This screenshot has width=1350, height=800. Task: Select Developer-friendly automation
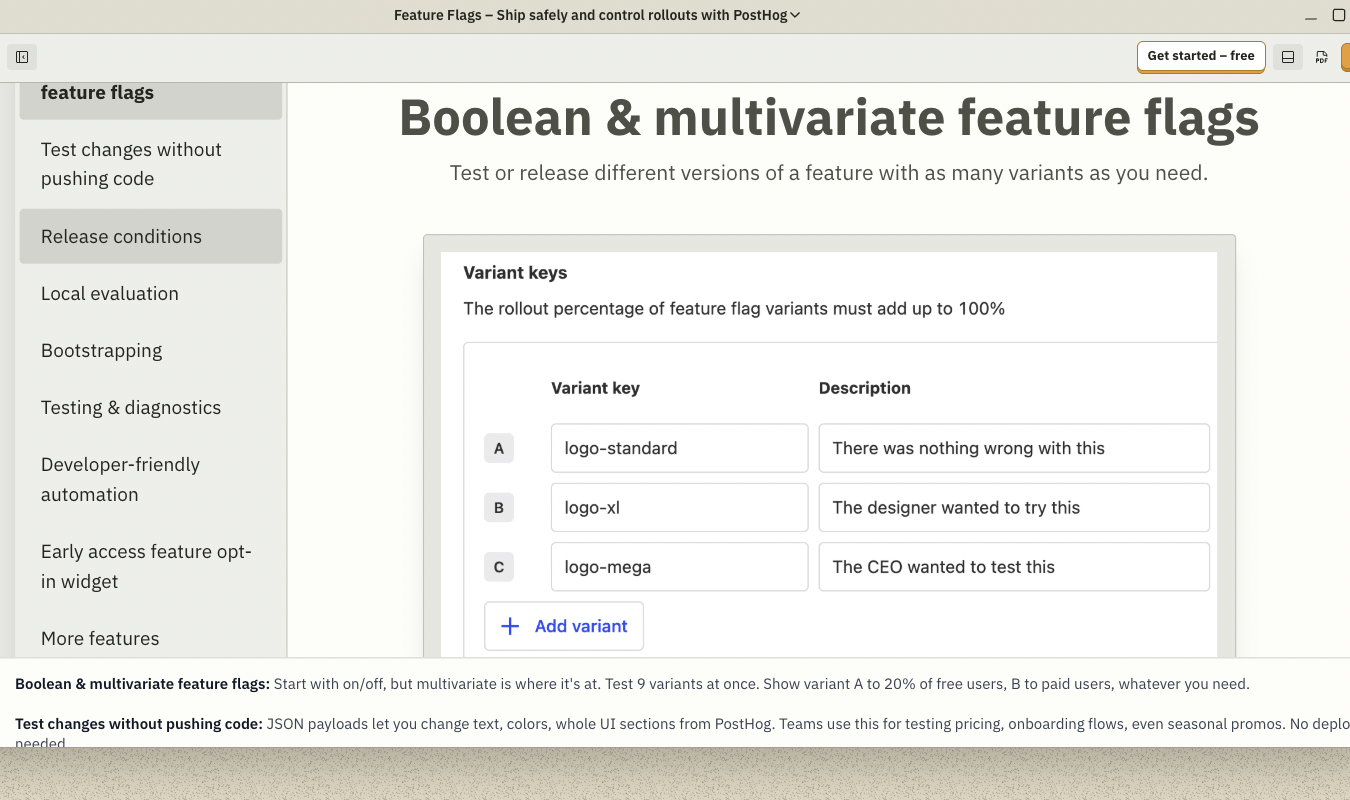[120, 479]
